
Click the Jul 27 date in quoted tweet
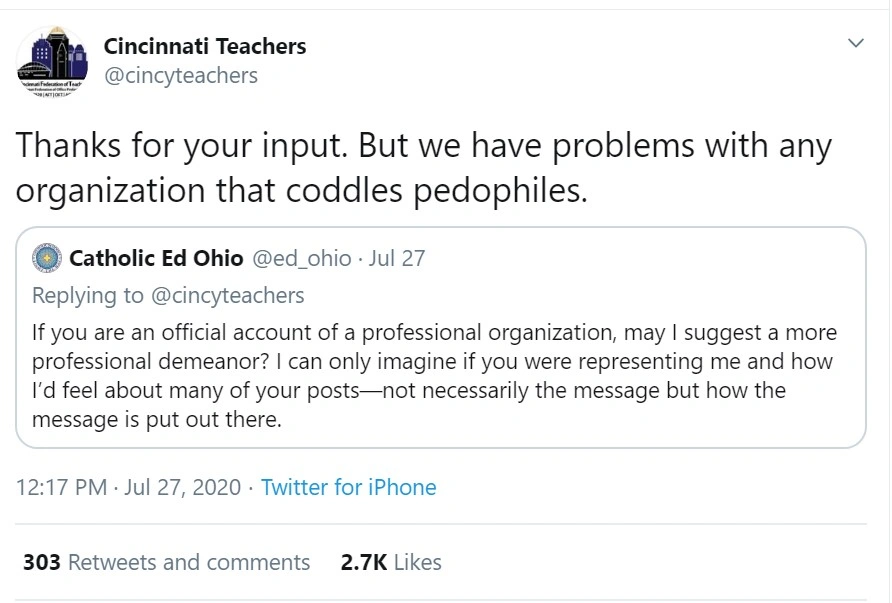(397, 259)
